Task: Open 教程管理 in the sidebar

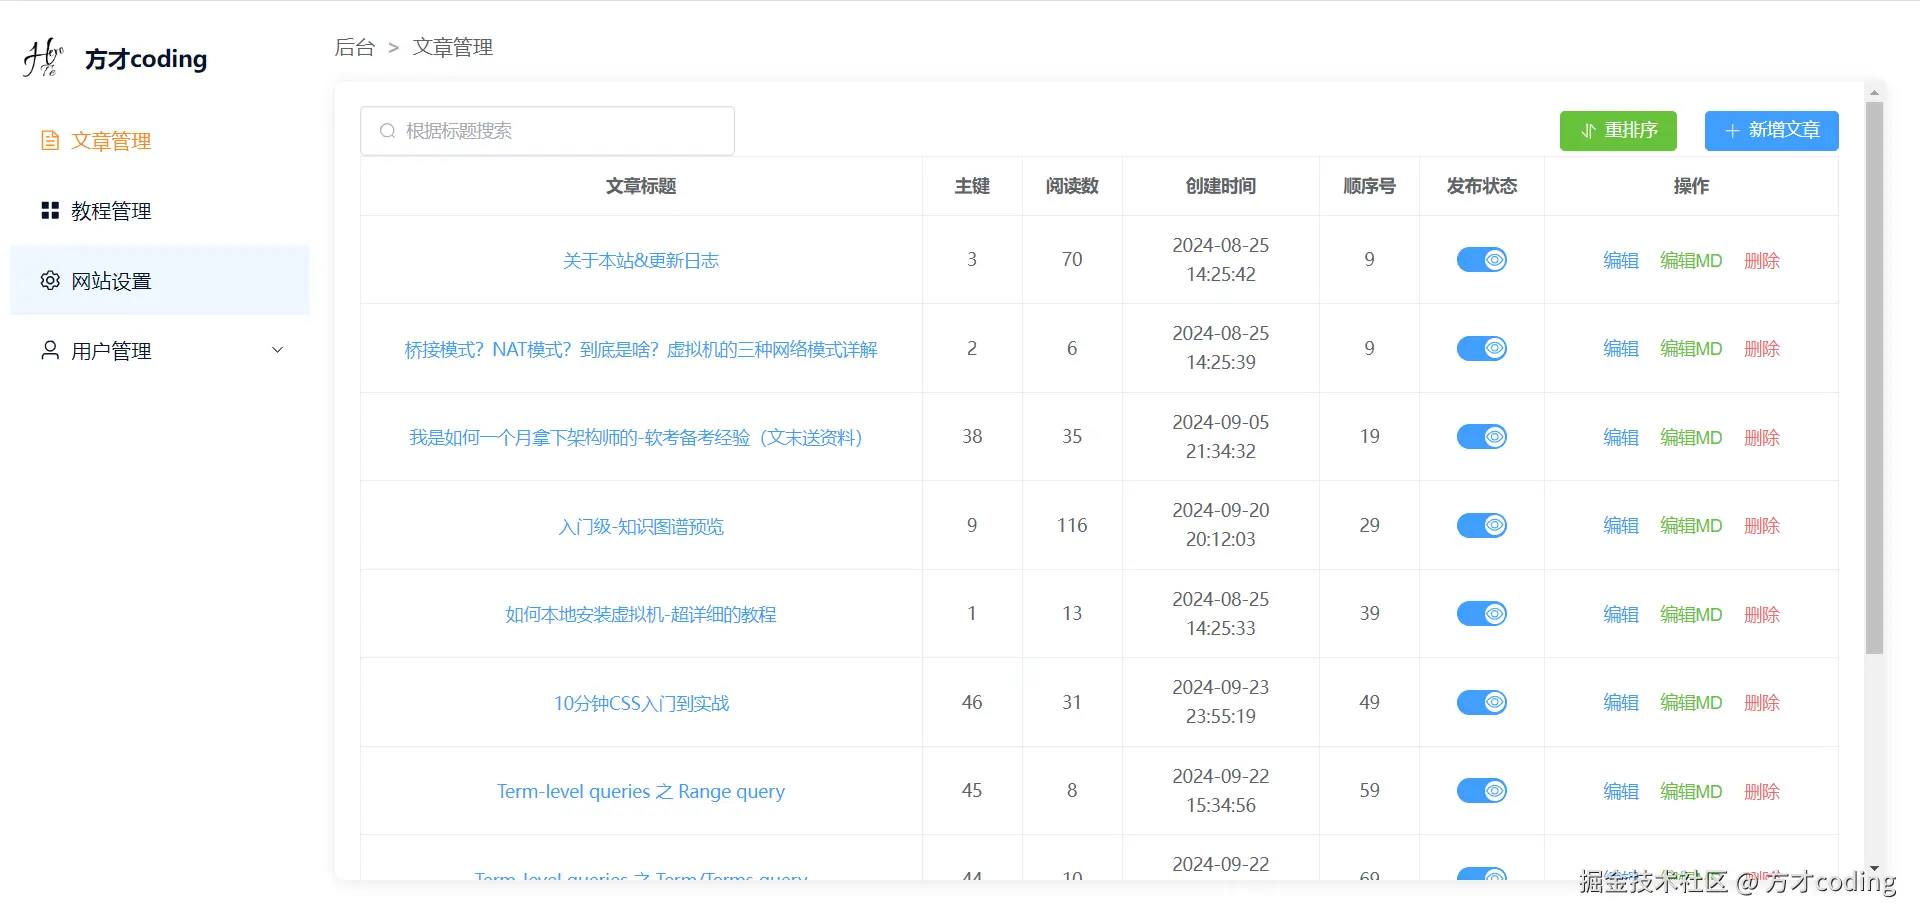Action: click(160, 211)
